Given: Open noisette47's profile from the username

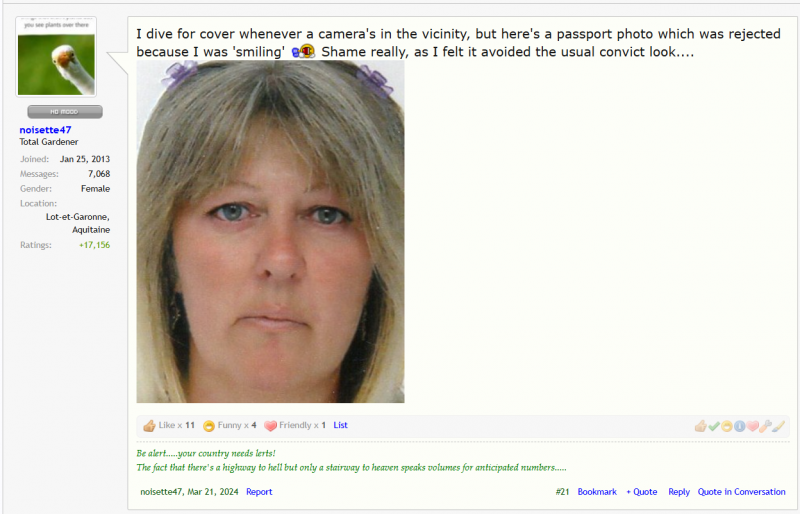Looking at the screenshot, I should 45,130.
